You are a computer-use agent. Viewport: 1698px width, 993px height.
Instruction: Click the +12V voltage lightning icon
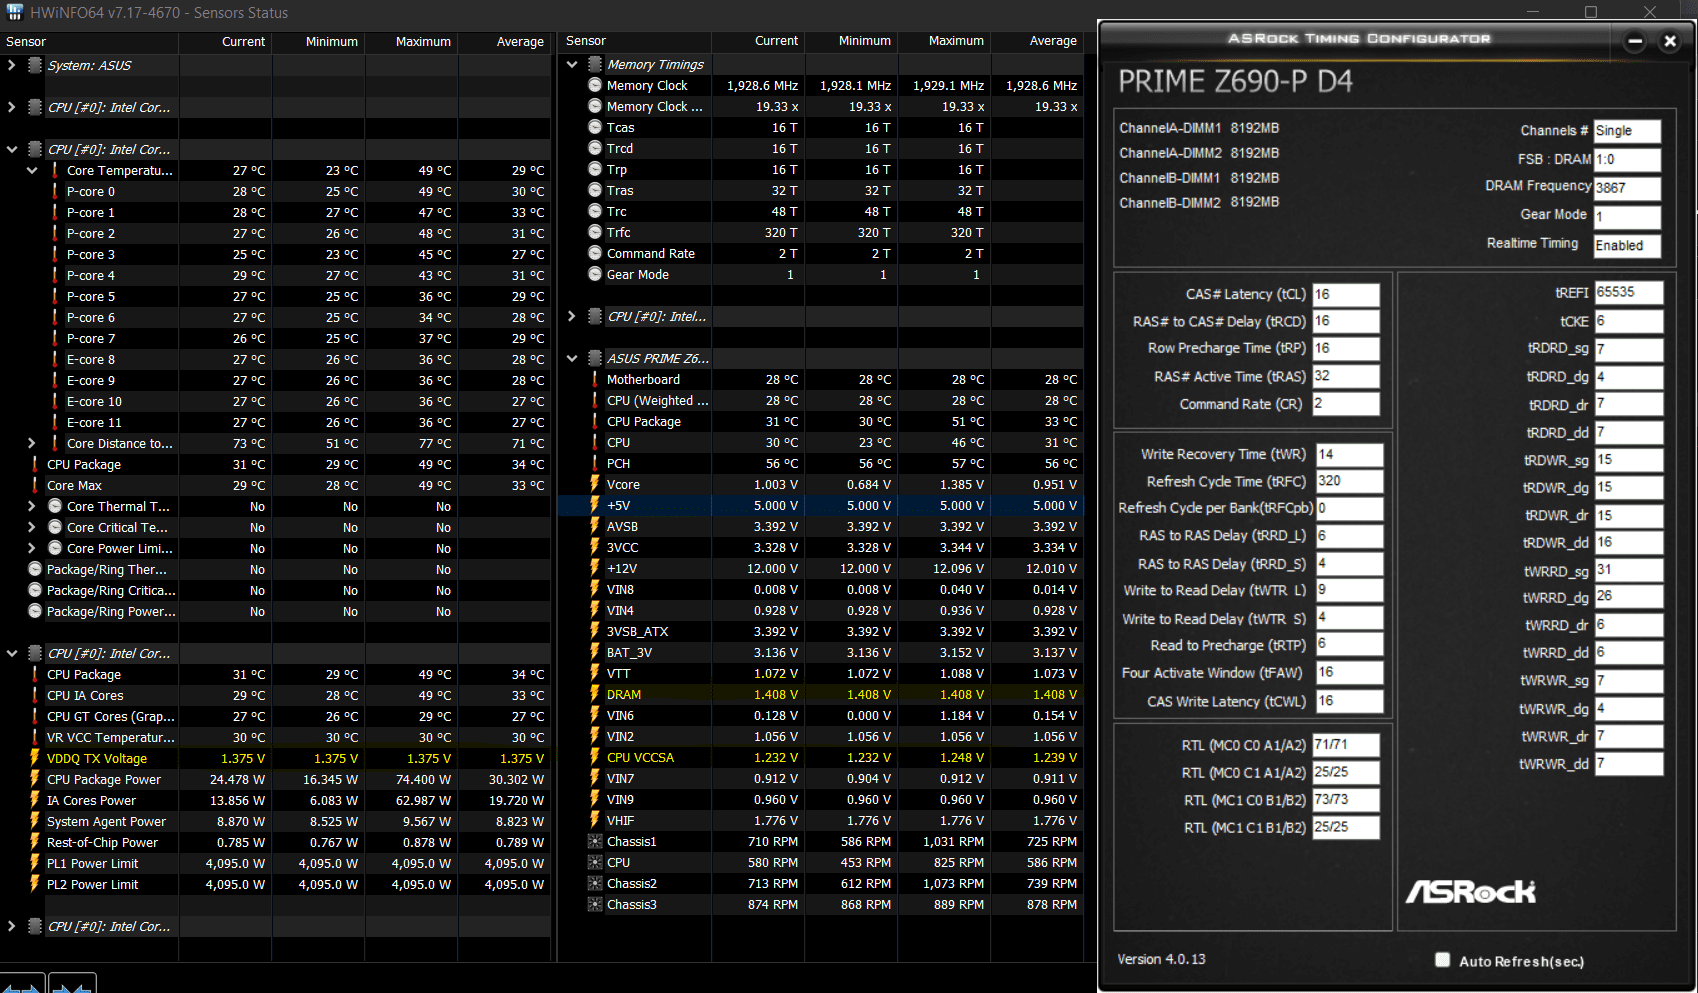[595, 568]
